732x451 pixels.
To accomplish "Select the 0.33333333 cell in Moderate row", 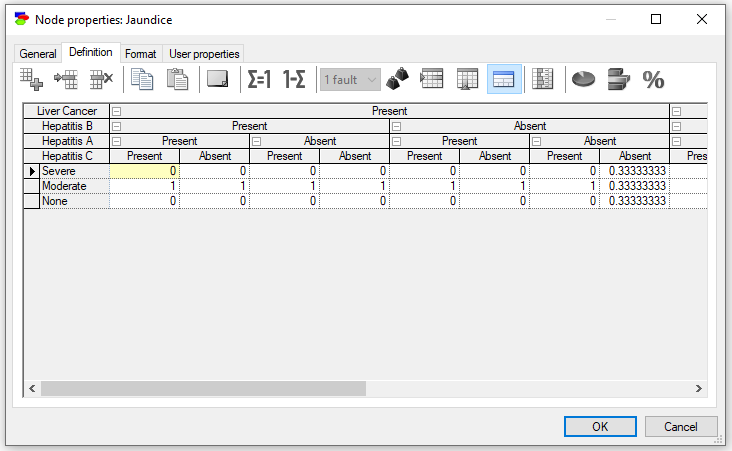I will (635, 186).
